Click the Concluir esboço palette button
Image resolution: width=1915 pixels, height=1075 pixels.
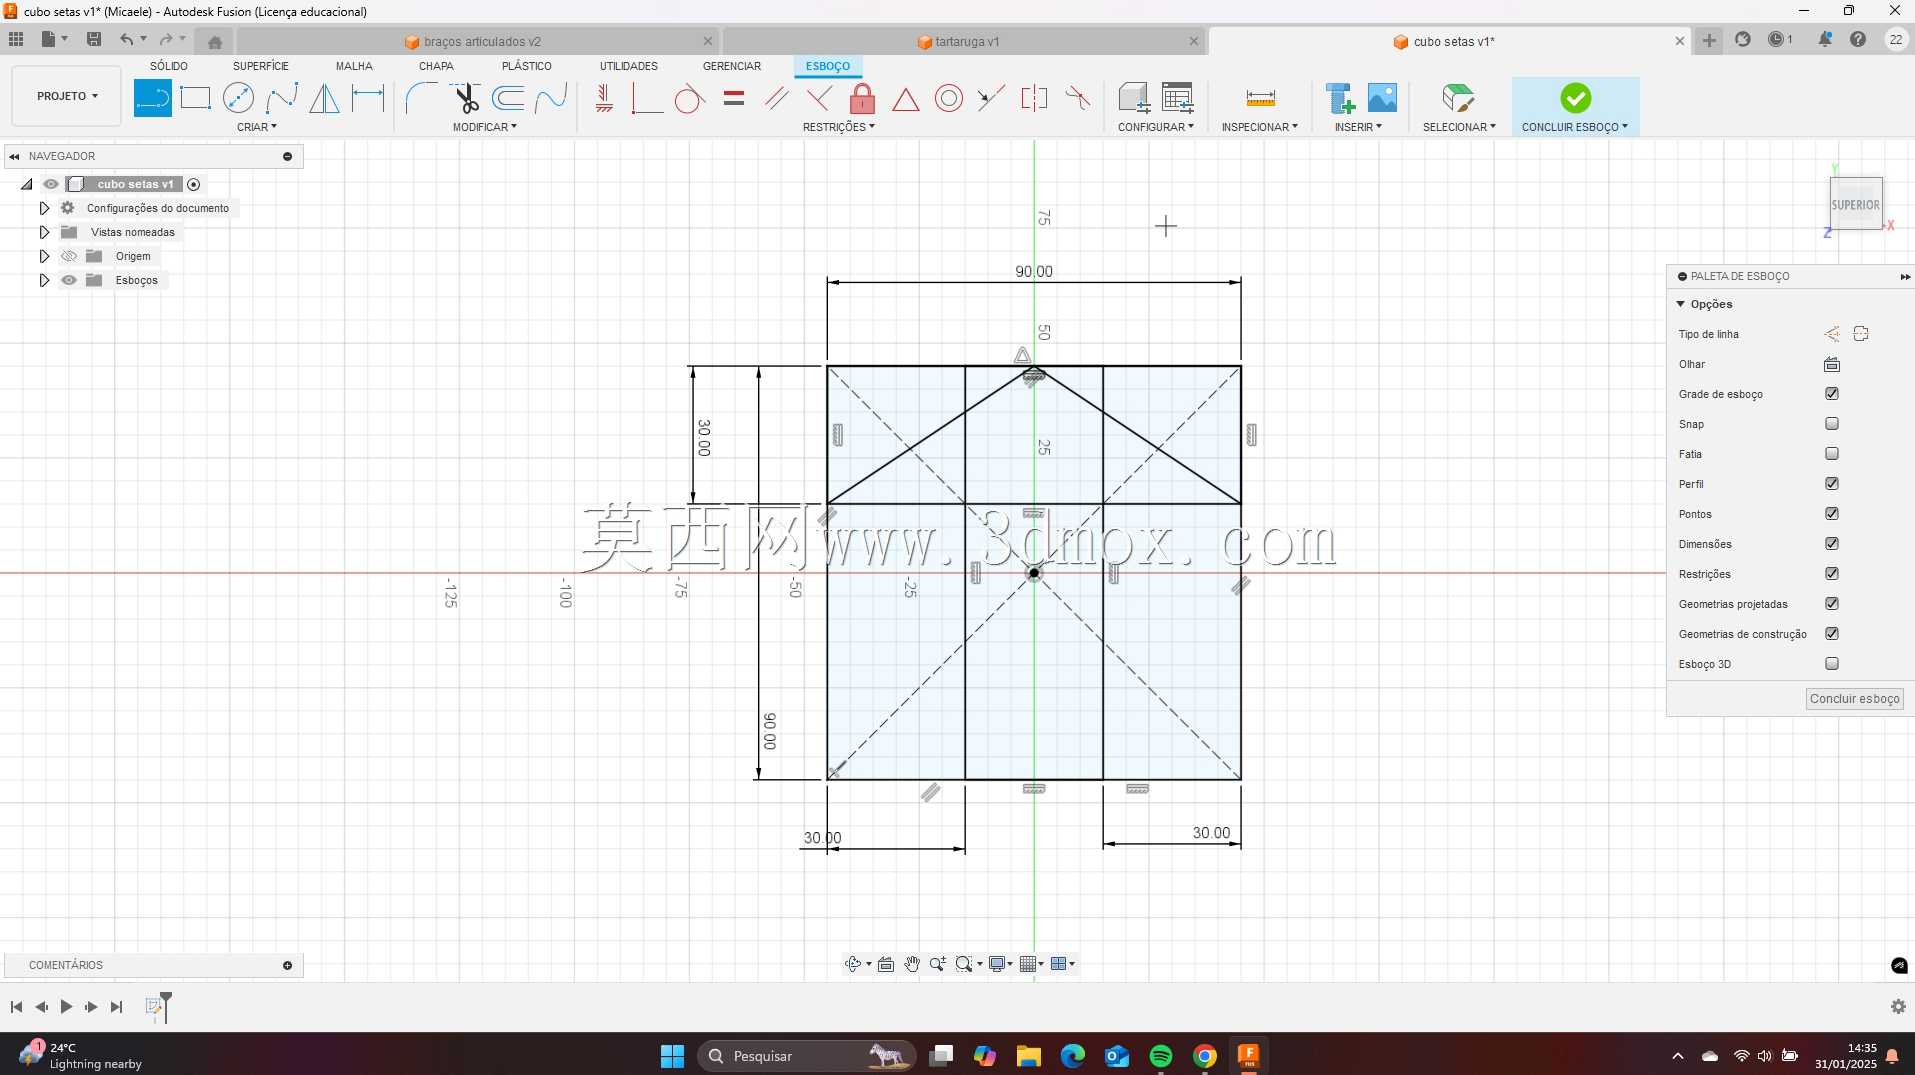(x=1855, y=699)
